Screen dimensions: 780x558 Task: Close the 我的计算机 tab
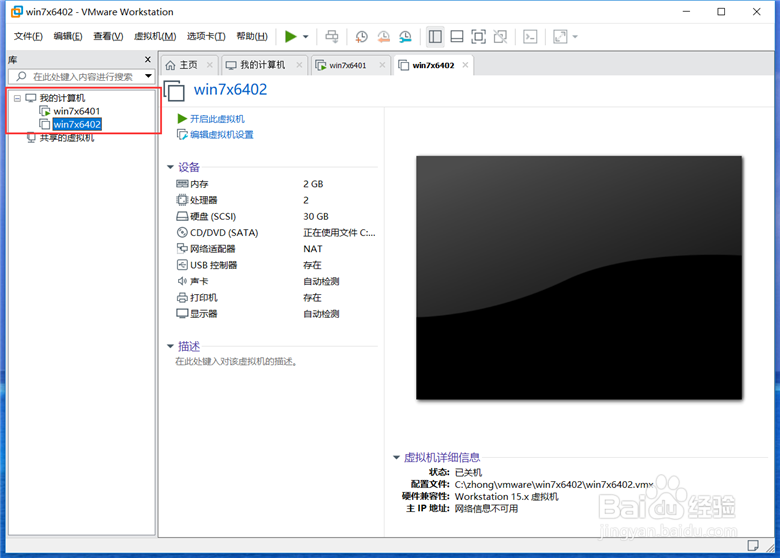point(299,65)
